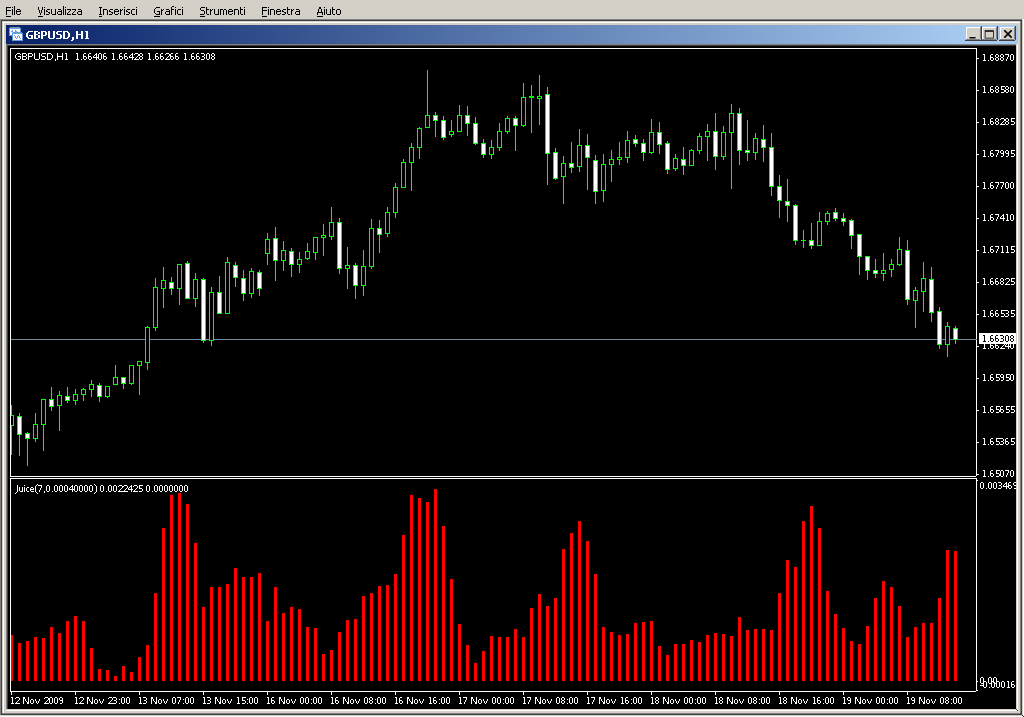Click the GBPUSD,H1 chart window icon
The width and height of the screenshot is (1024, 717).
tap(16, 34)
